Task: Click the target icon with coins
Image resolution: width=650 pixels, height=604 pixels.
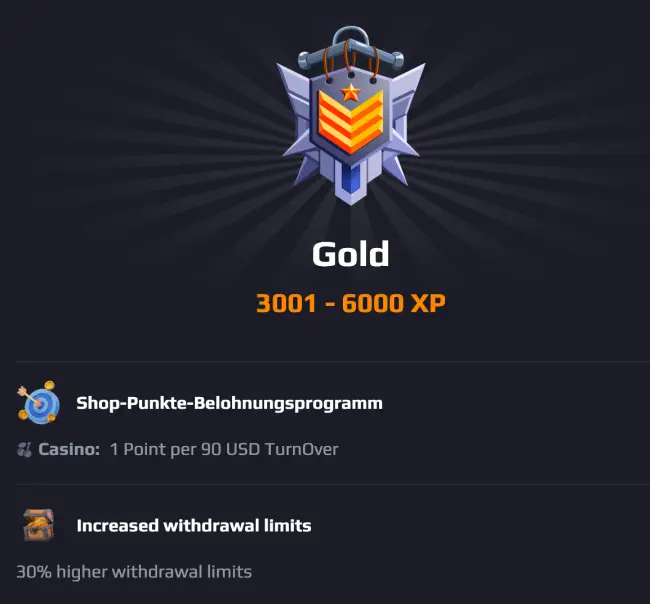Action: tap(38, 402)
